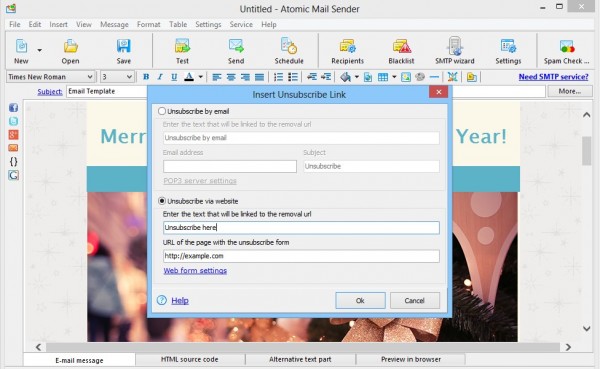Increase the paragraph indent

click(x=326, y=77)
